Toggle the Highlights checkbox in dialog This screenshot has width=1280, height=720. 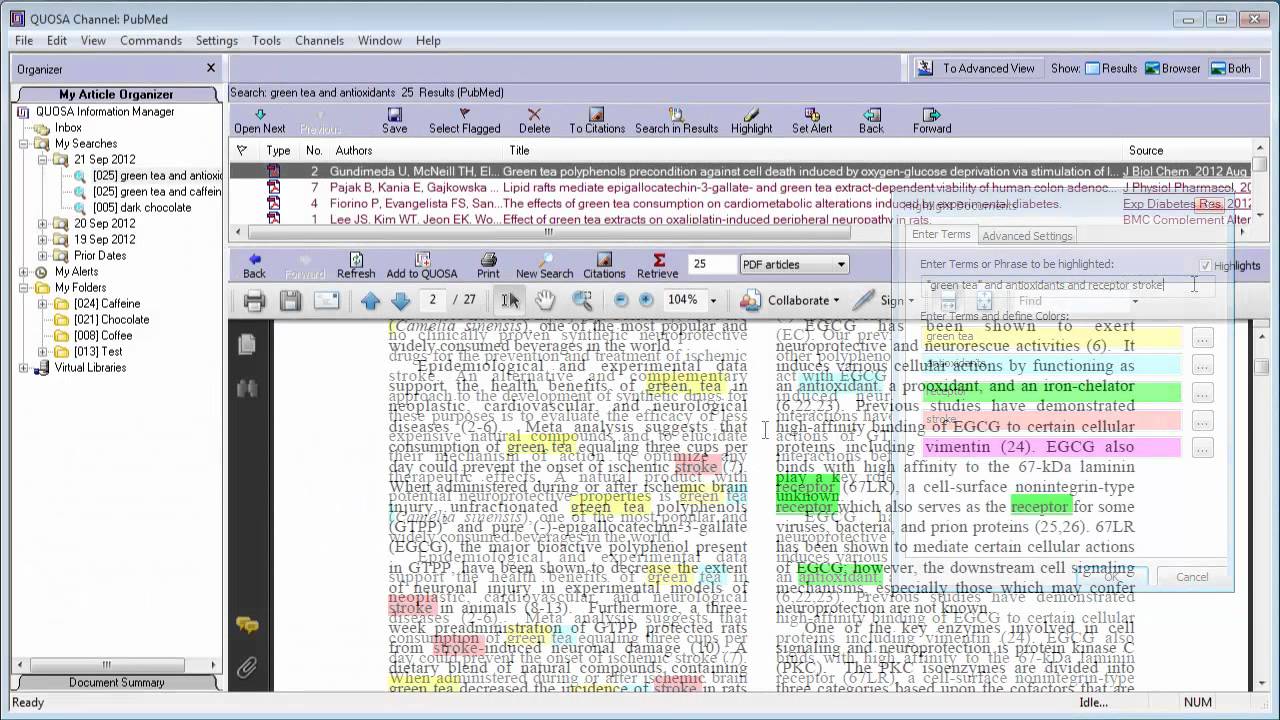coord(1205,265)
